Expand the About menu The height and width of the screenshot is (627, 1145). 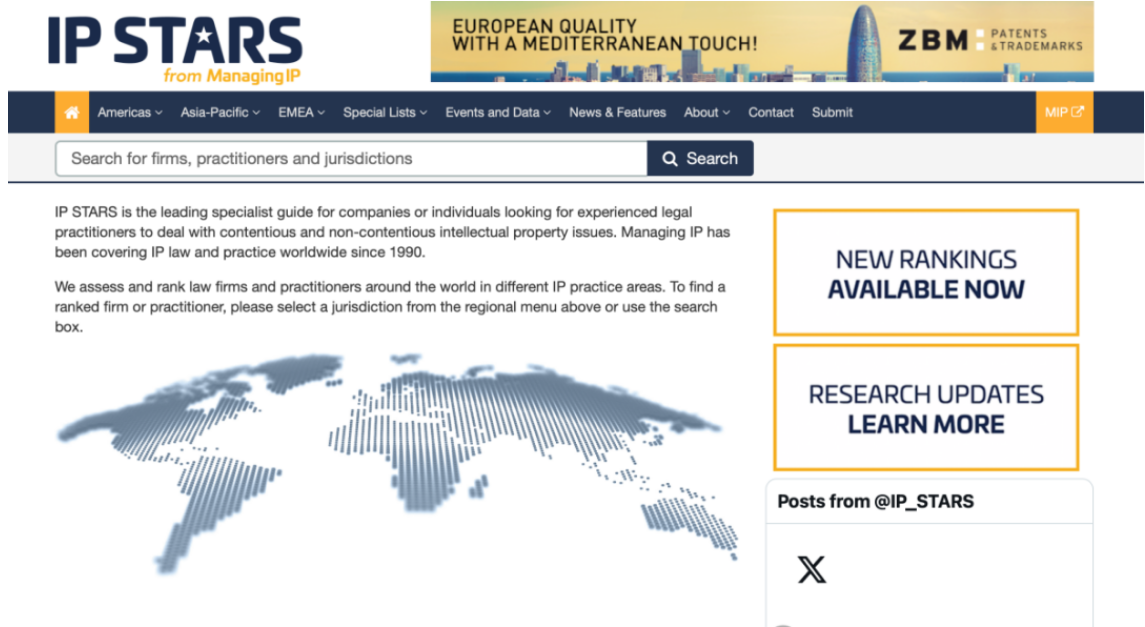click(706, 112)
